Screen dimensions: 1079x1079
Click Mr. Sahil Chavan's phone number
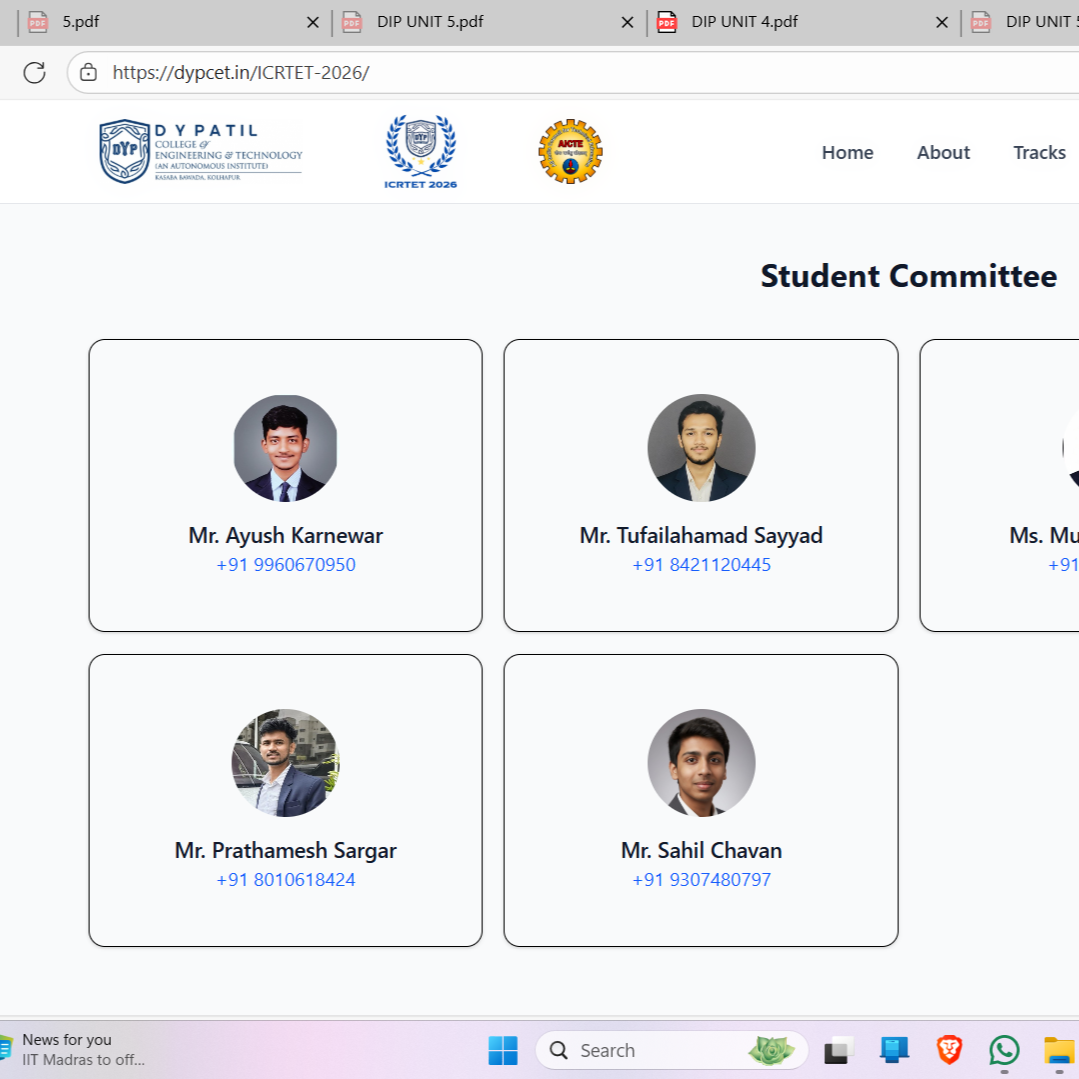point(701,879)
